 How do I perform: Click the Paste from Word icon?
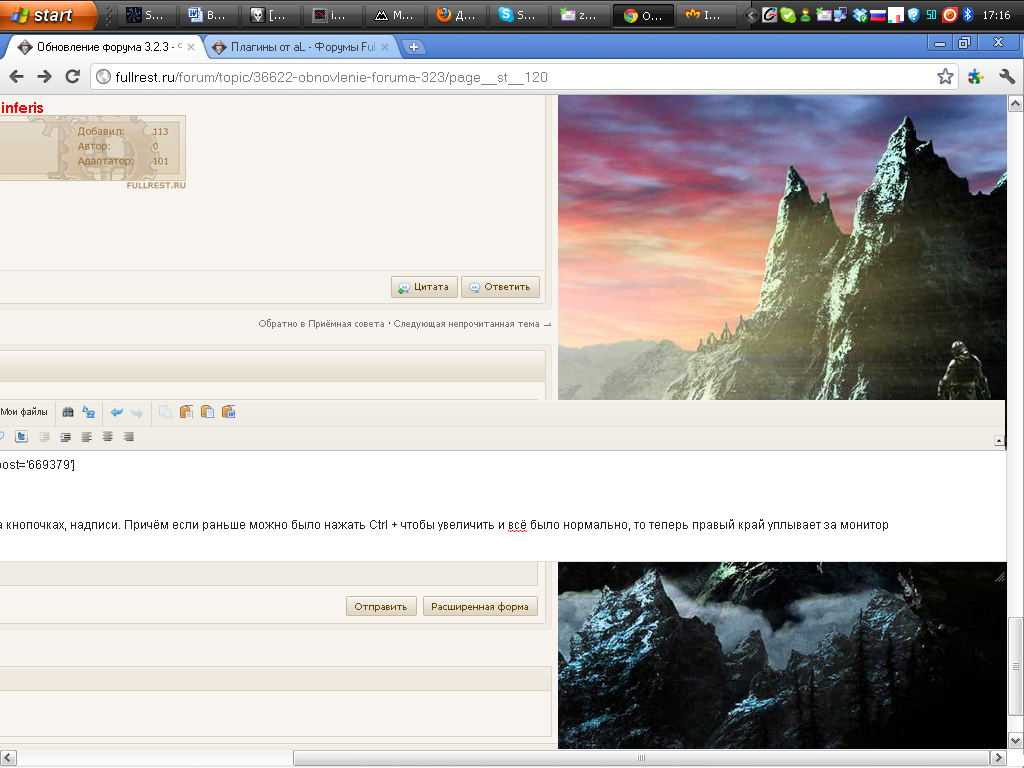228,412
